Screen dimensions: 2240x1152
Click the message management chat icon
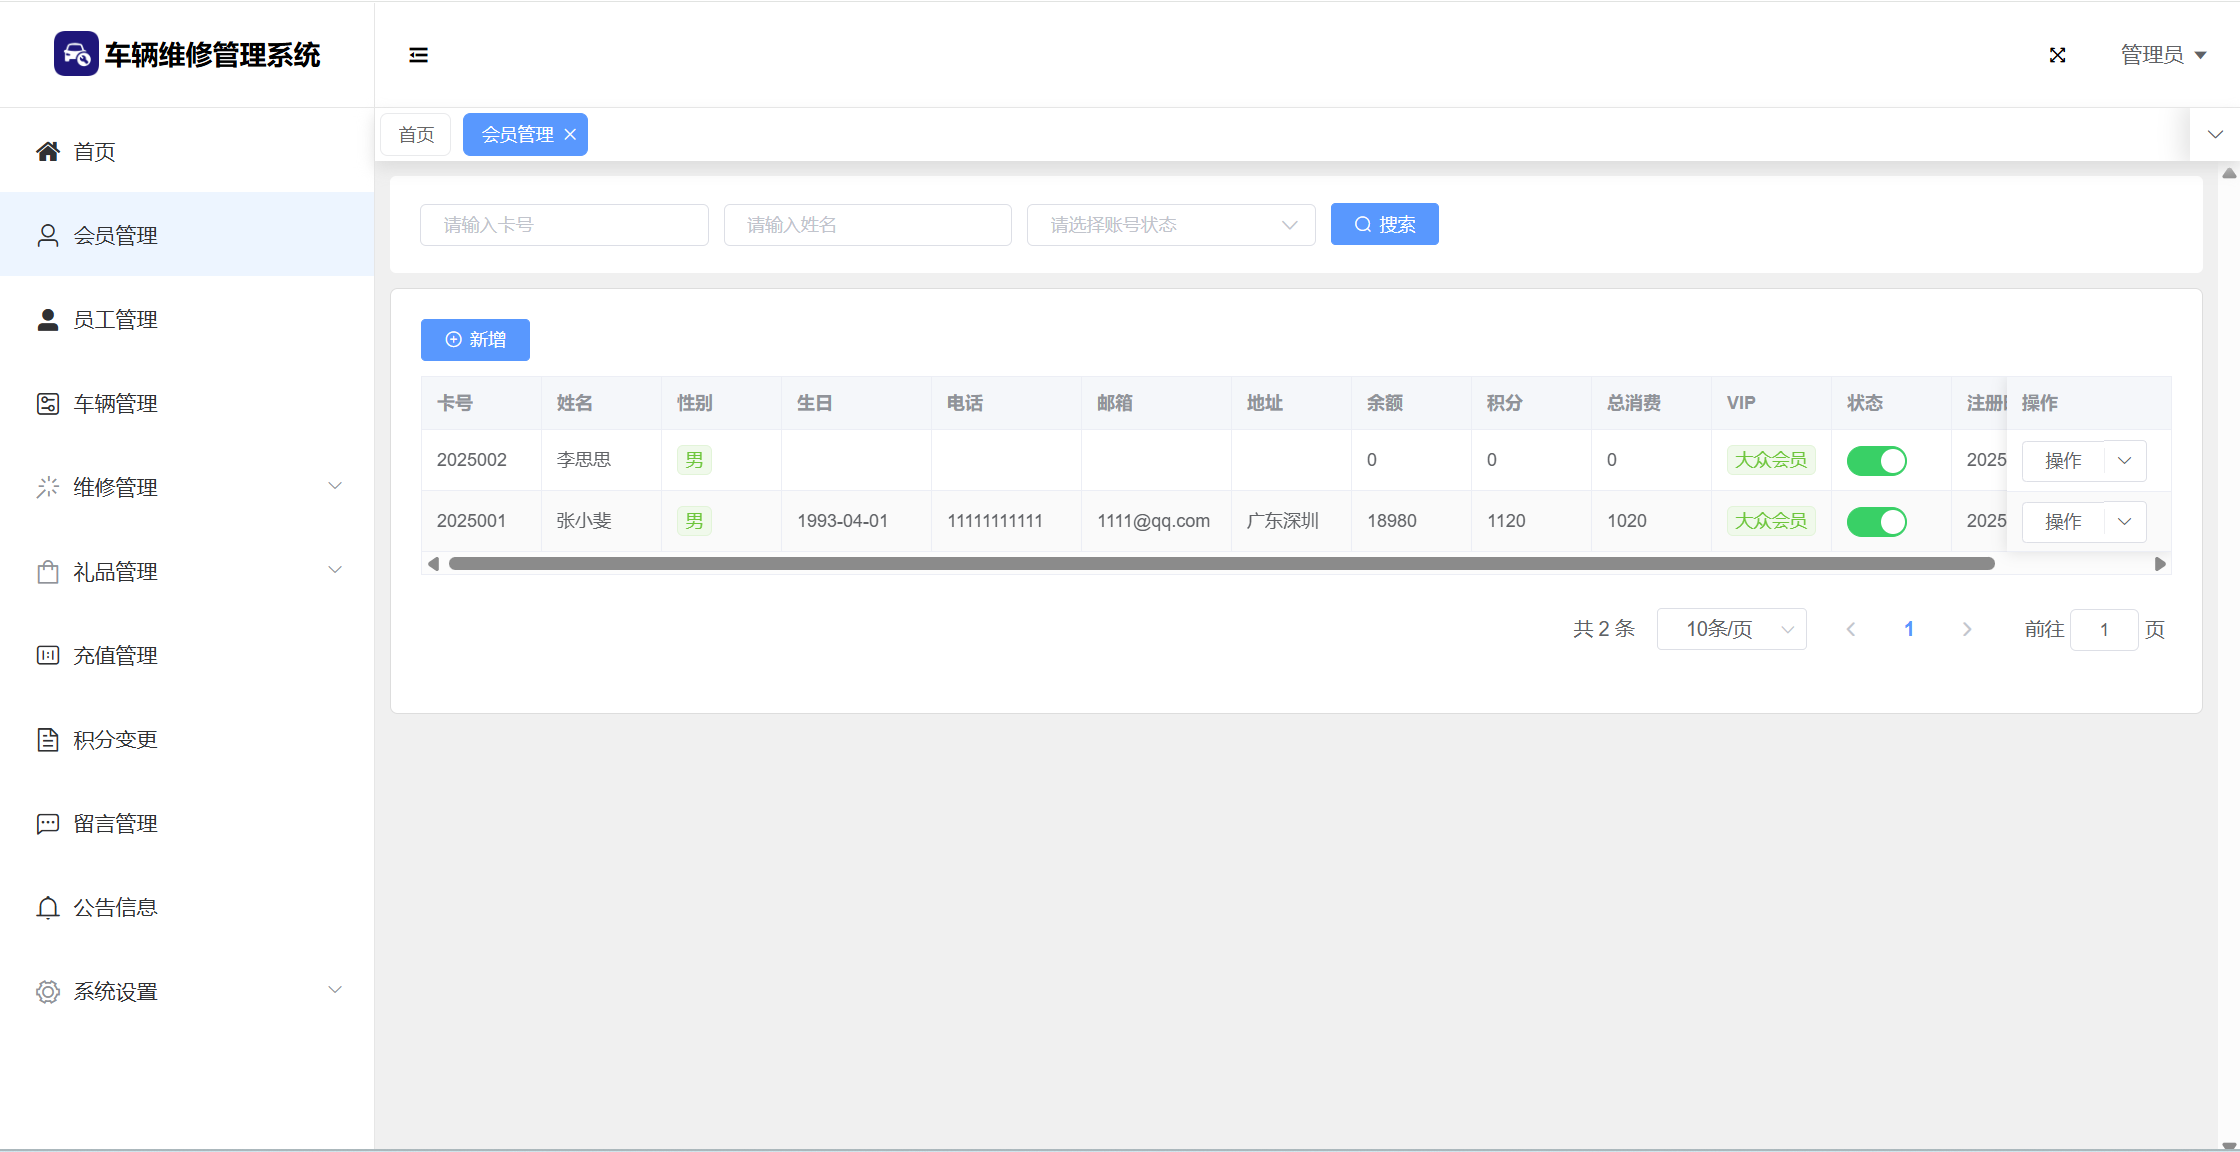[48, 824]
